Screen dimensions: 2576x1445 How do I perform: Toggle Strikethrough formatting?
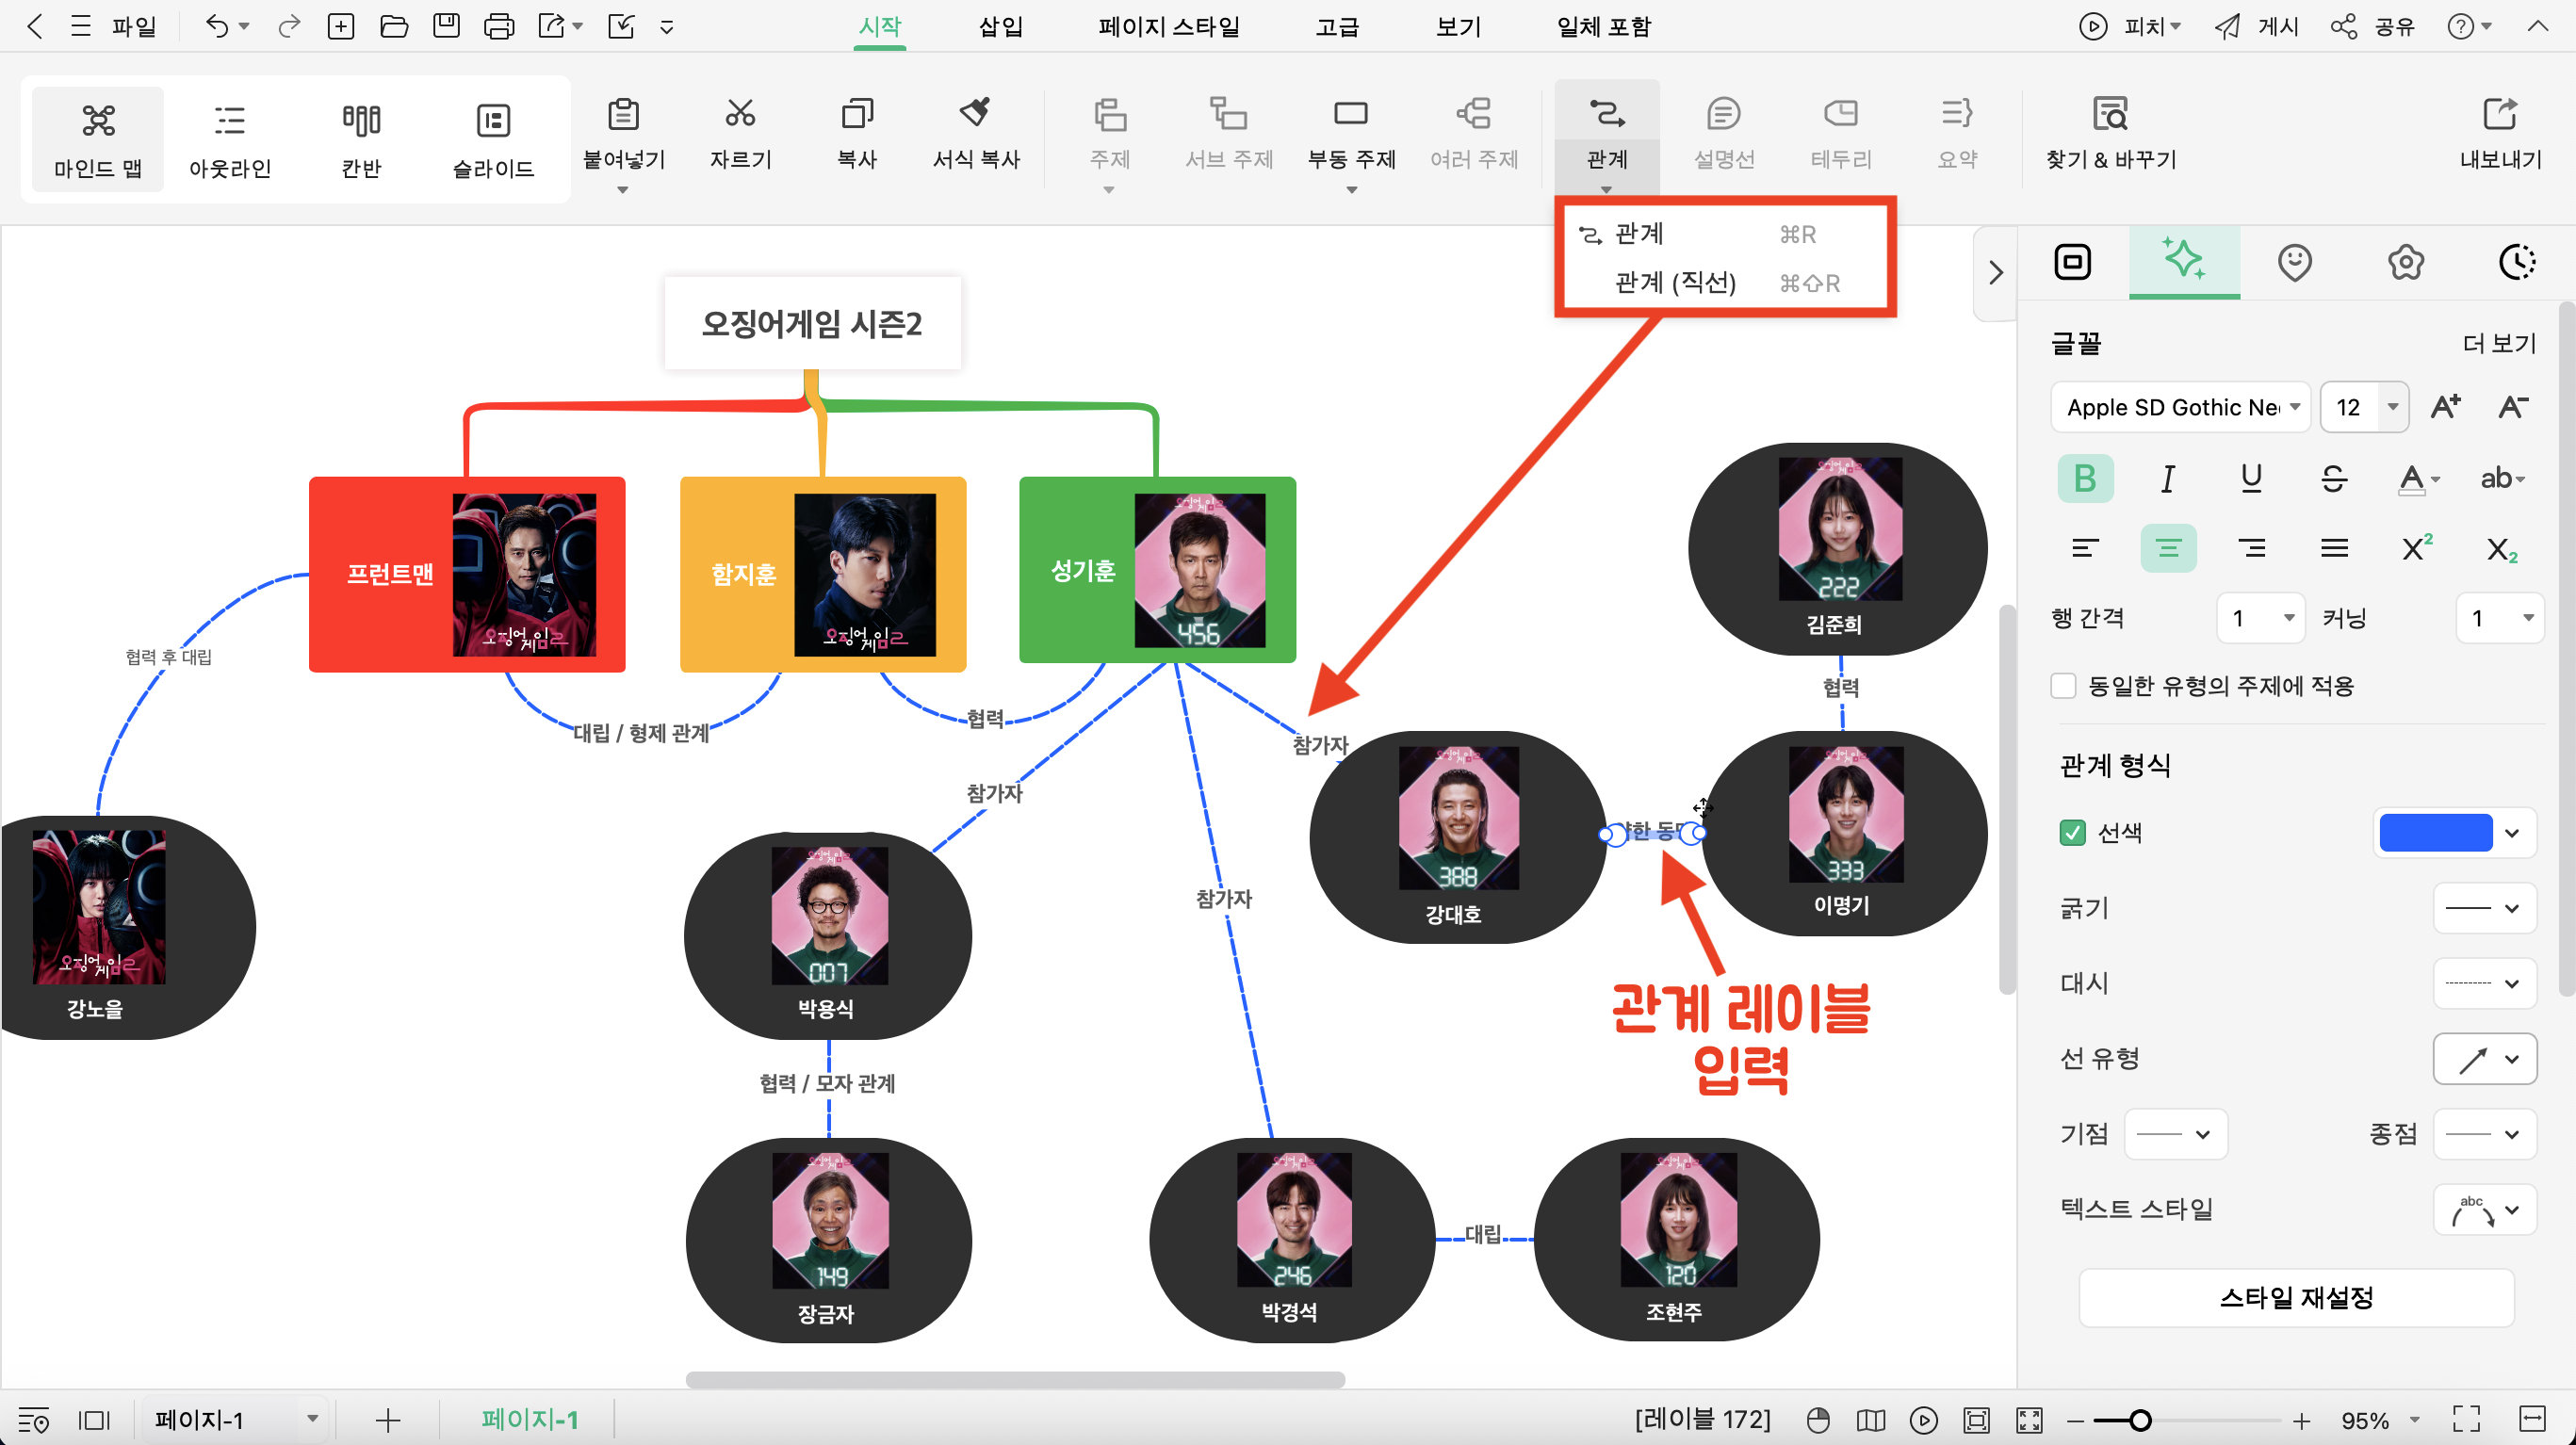coord(2334,479)
